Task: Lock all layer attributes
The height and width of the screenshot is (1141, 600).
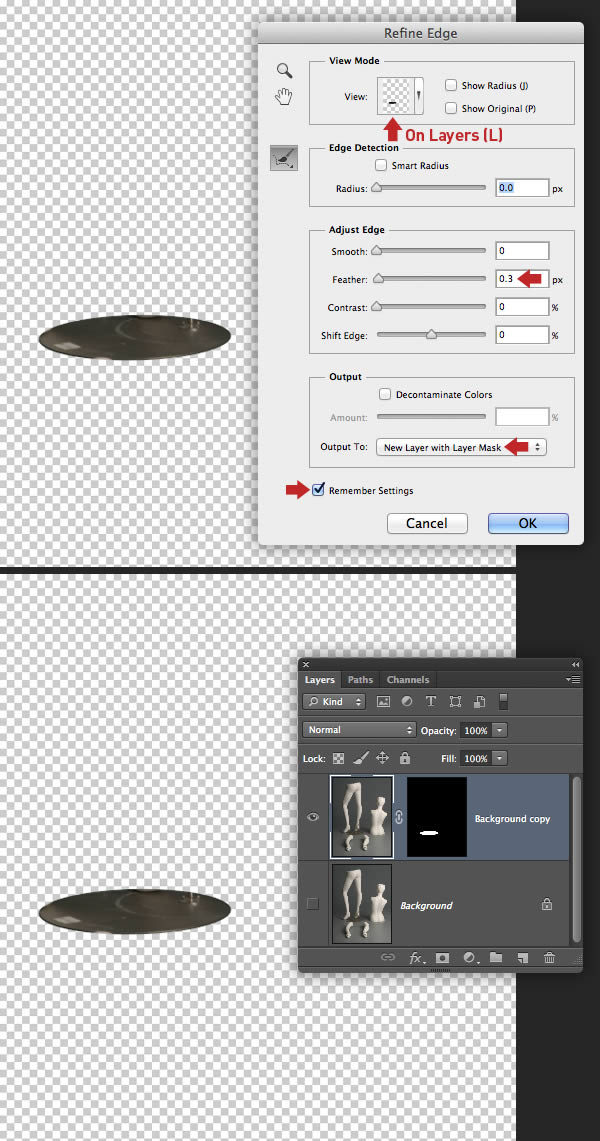Action: (x=405, y=758)
